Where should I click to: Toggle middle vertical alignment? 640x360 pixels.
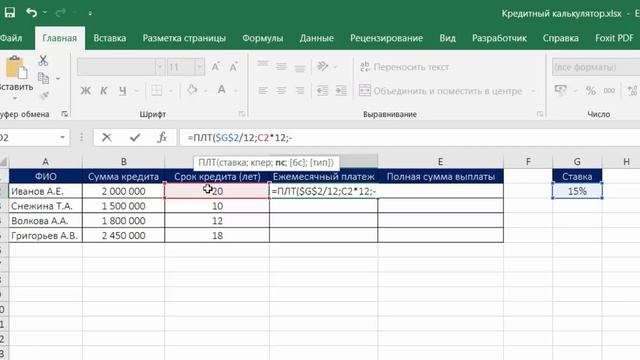tap(281, 66)
